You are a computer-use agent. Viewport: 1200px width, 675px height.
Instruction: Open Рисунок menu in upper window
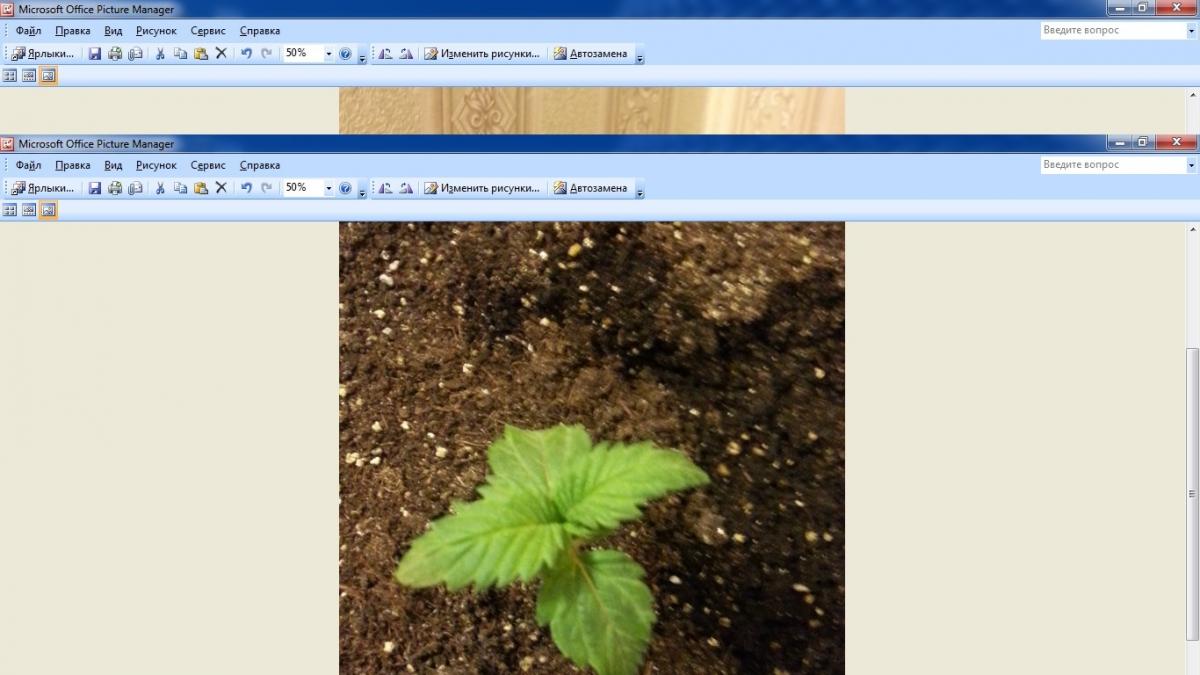click(x=156, y=31)
